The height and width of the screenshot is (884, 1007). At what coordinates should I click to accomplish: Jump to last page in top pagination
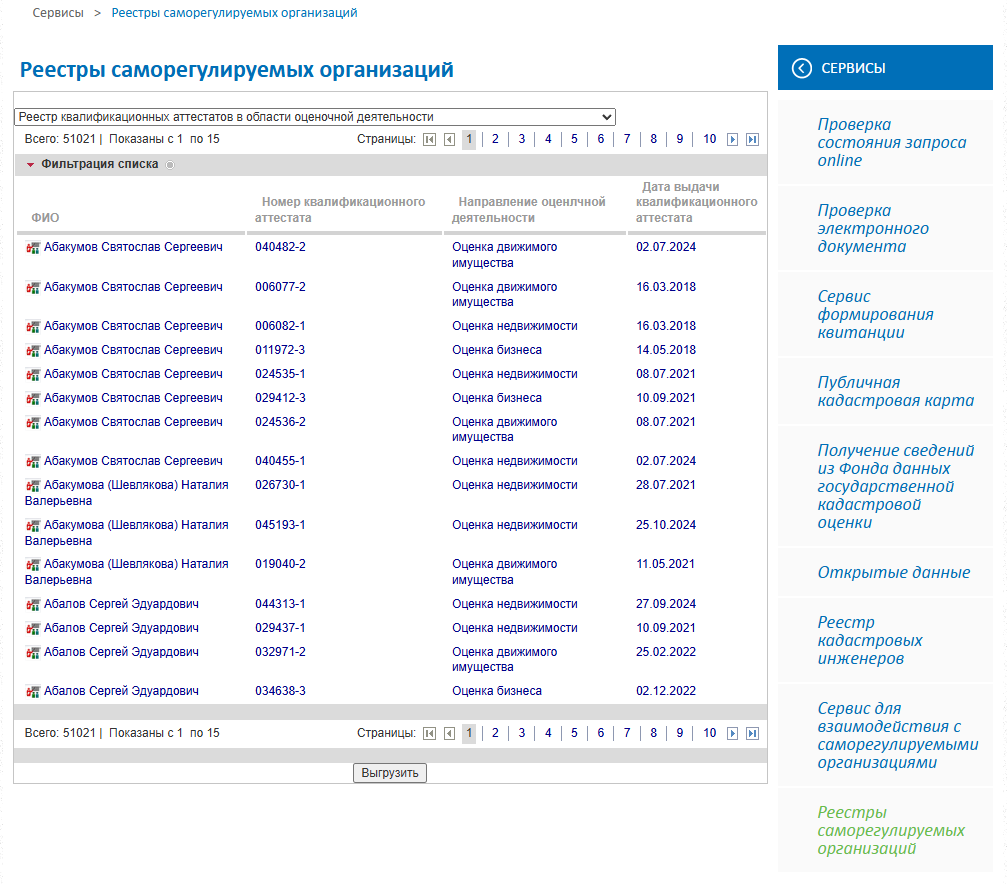point(753,139)
